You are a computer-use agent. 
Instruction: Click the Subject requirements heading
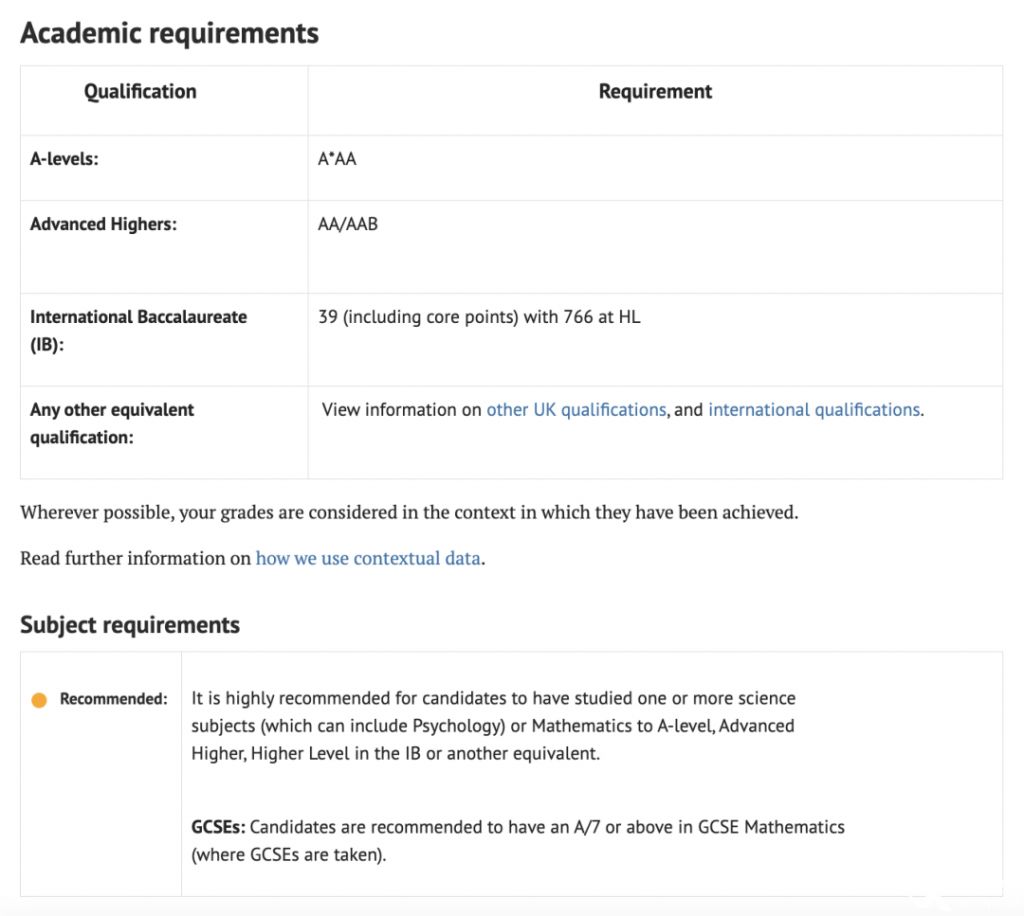pos(130,625)
